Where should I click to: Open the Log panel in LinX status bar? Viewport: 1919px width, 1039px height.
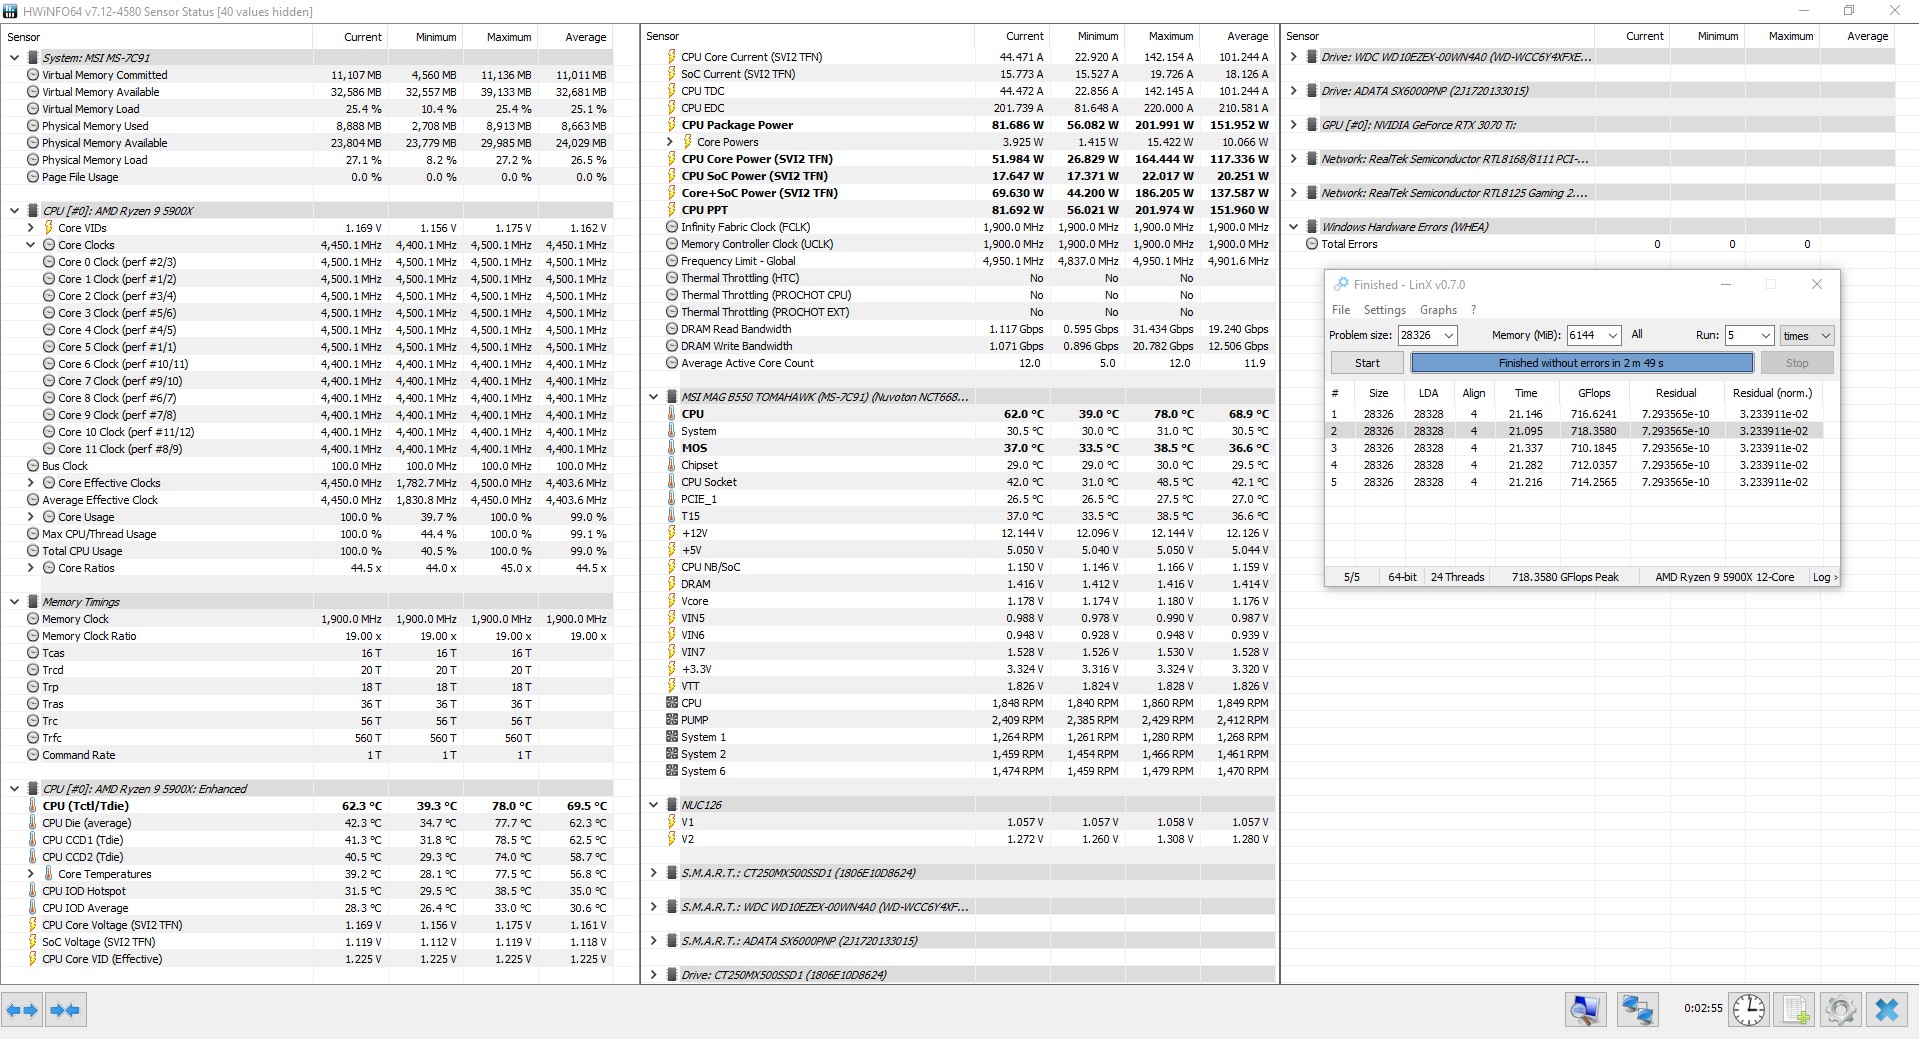(1824, 577)
